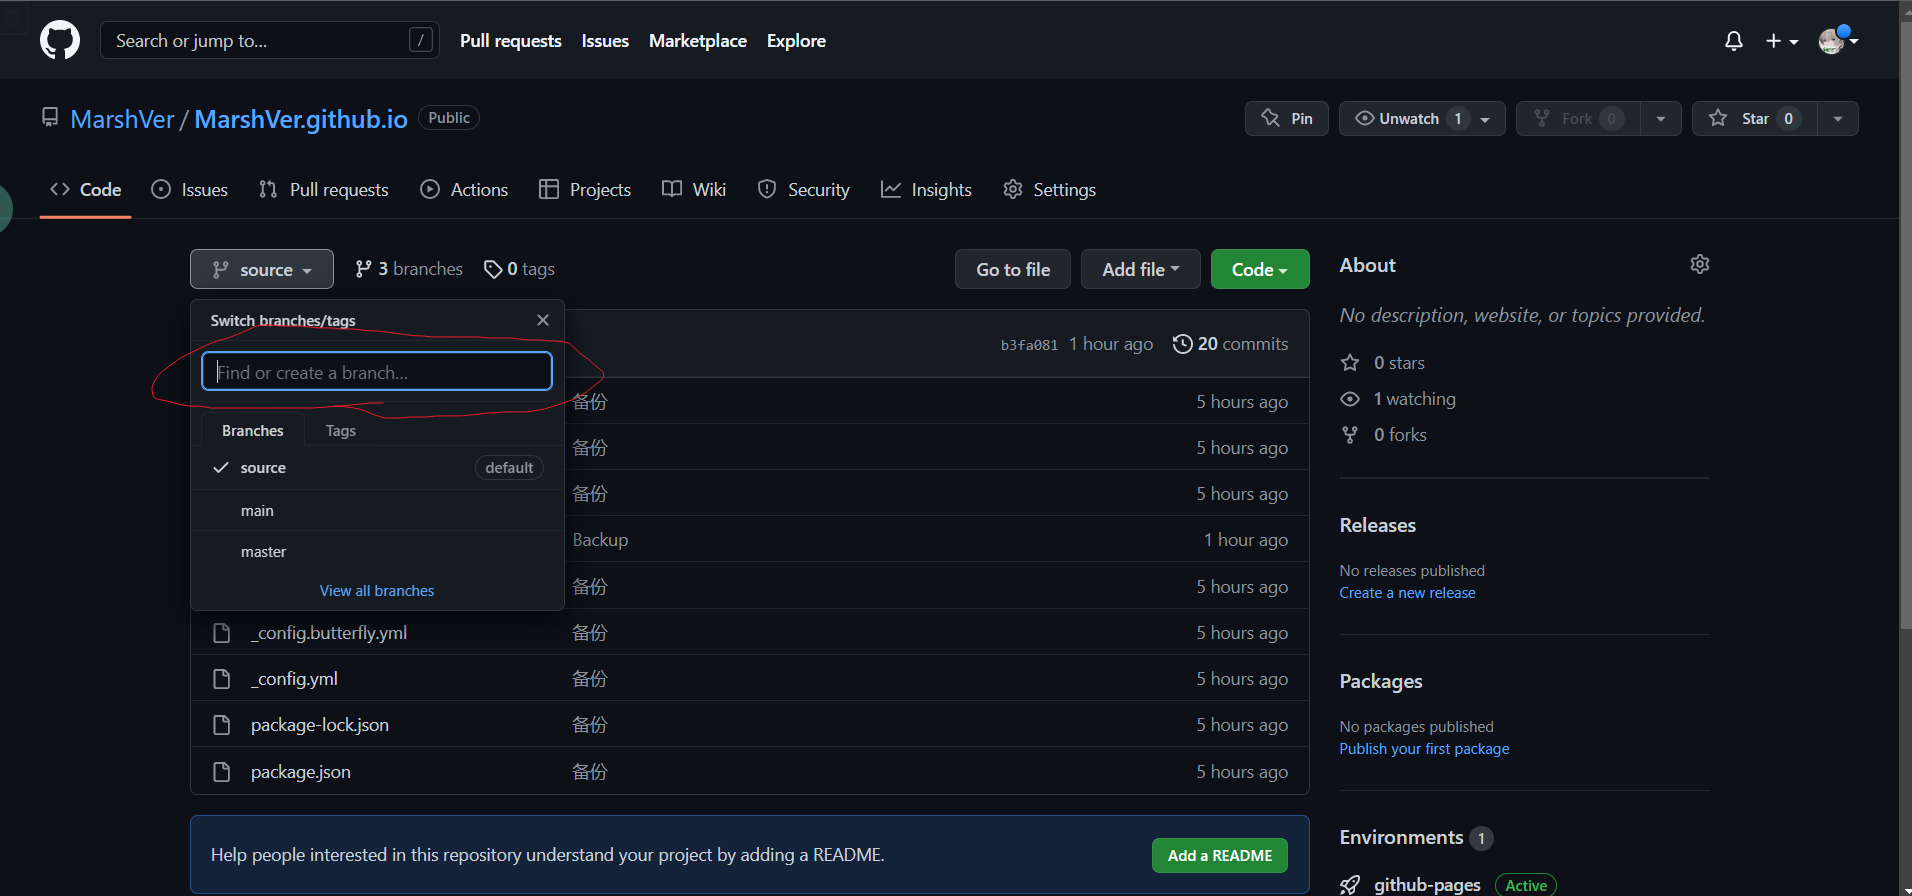1912x896 pixels.
Task: Open Pull requests in the top navigation
Action: pos(511,41)
